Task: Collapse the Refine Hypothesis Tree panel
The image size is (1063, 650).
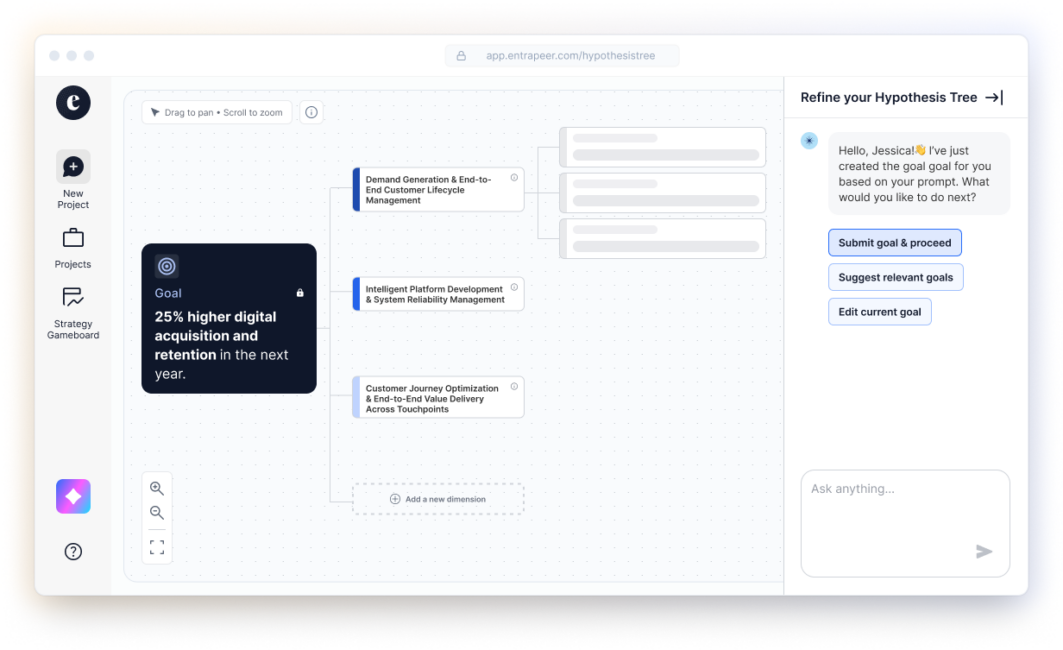Action: [993, 97]
